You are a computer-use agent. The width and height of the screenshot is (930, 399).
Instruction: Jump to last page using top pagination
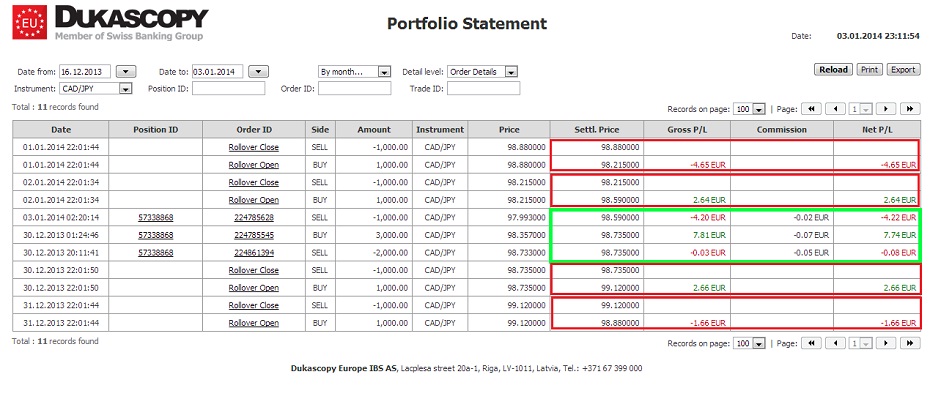point(910,109)
